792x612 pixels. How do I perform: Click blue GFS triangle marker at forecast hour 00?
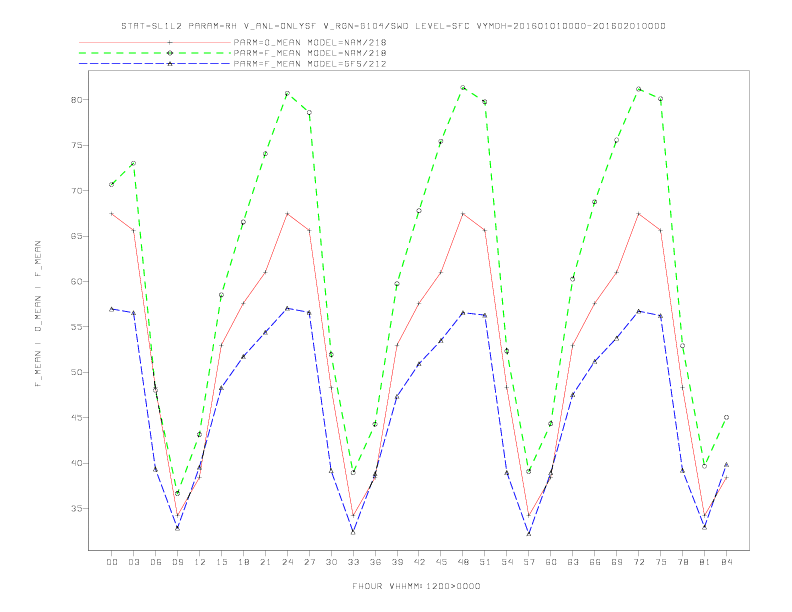click(112, 309)
